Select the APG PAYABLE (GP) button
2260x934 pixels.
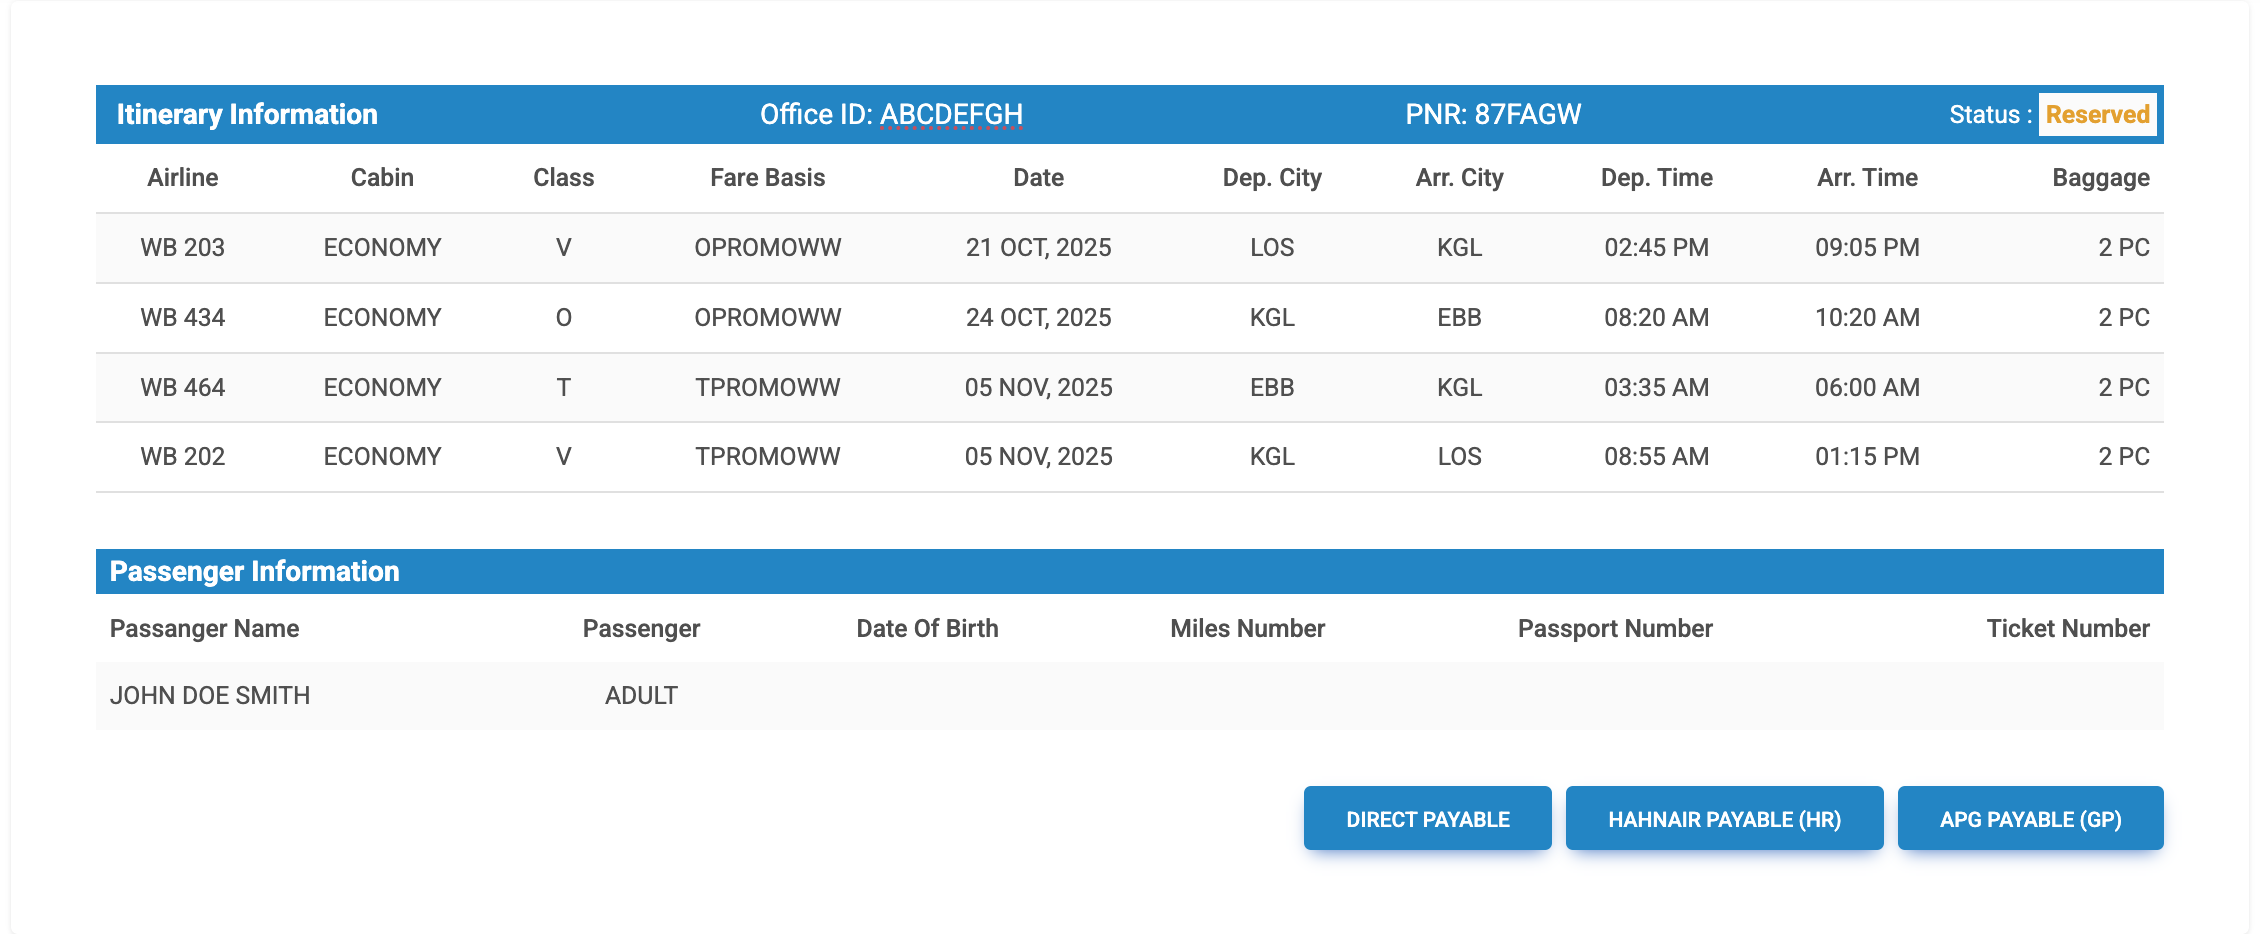[2030, 819]
